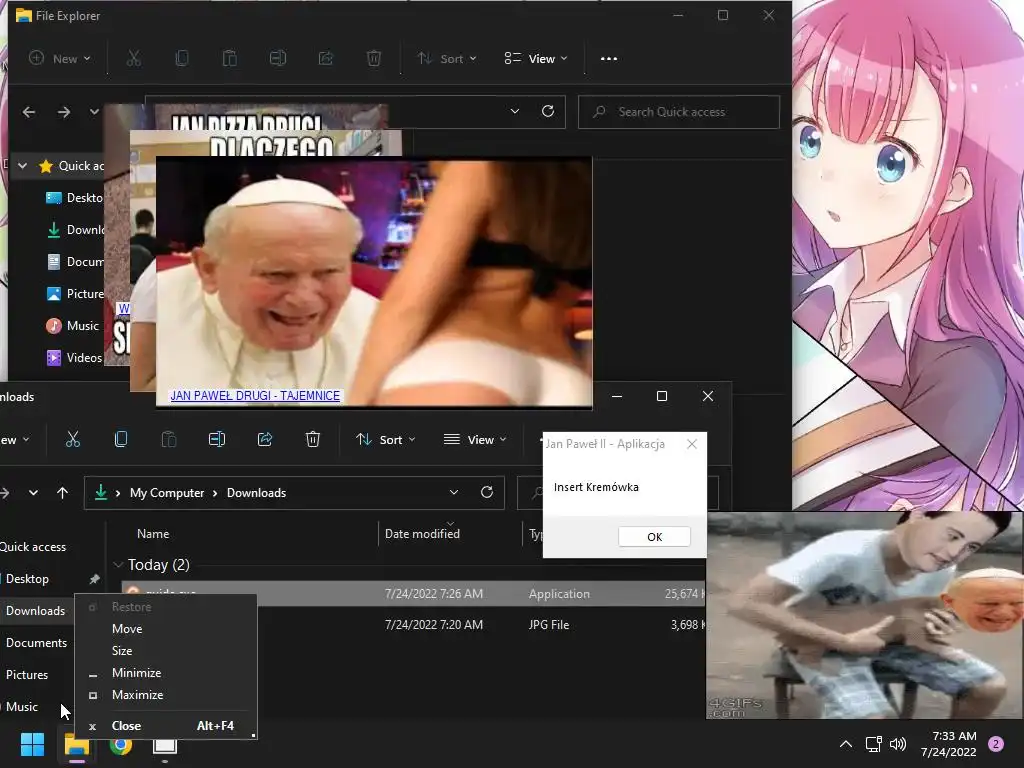Click File Explorer taskbar icon
Image resolution: width=1024 pixels, height=768 pixels.
(76, 744)
